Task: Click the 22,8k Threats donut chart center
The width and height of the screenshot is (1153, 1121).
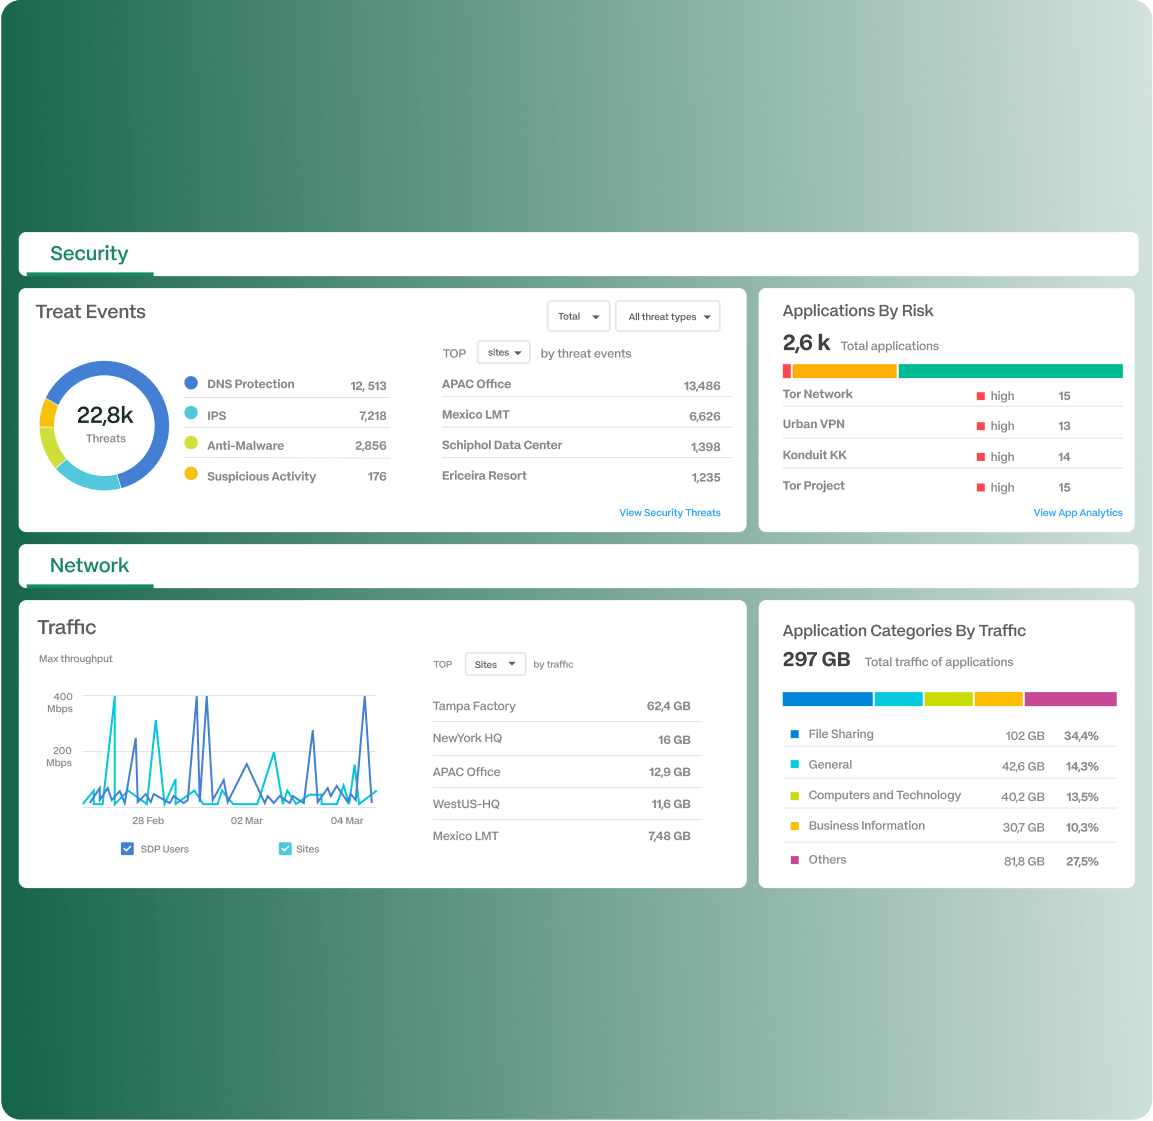Action: point(105,424)
